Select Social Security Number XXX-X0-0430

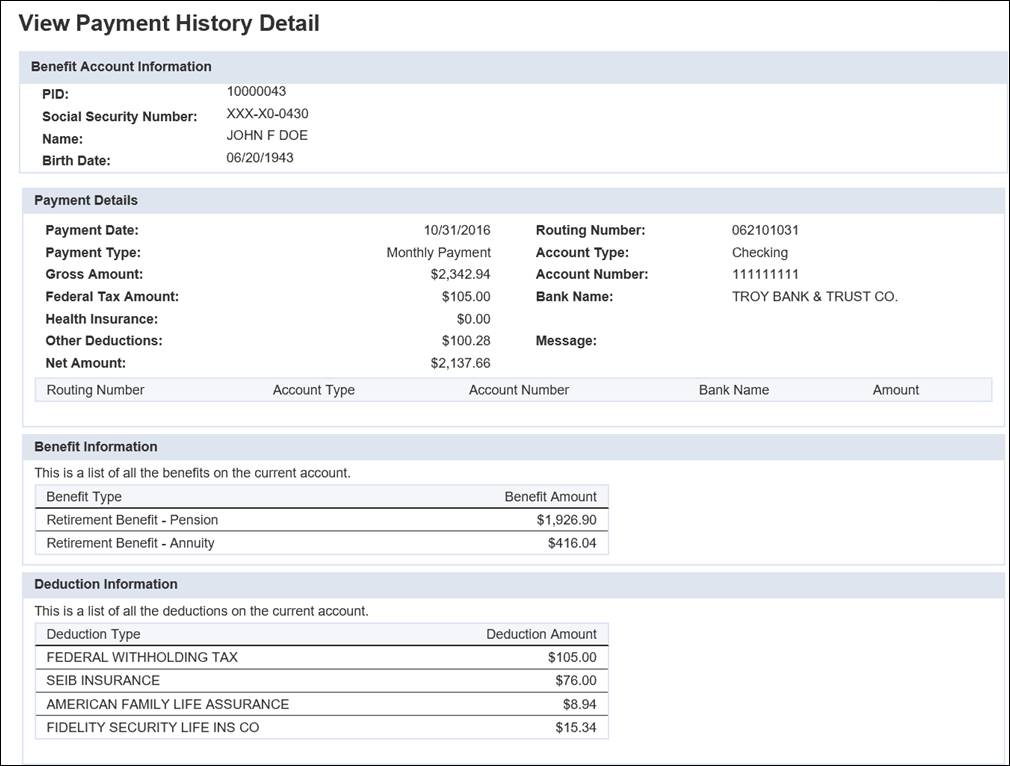pos(267,113)
